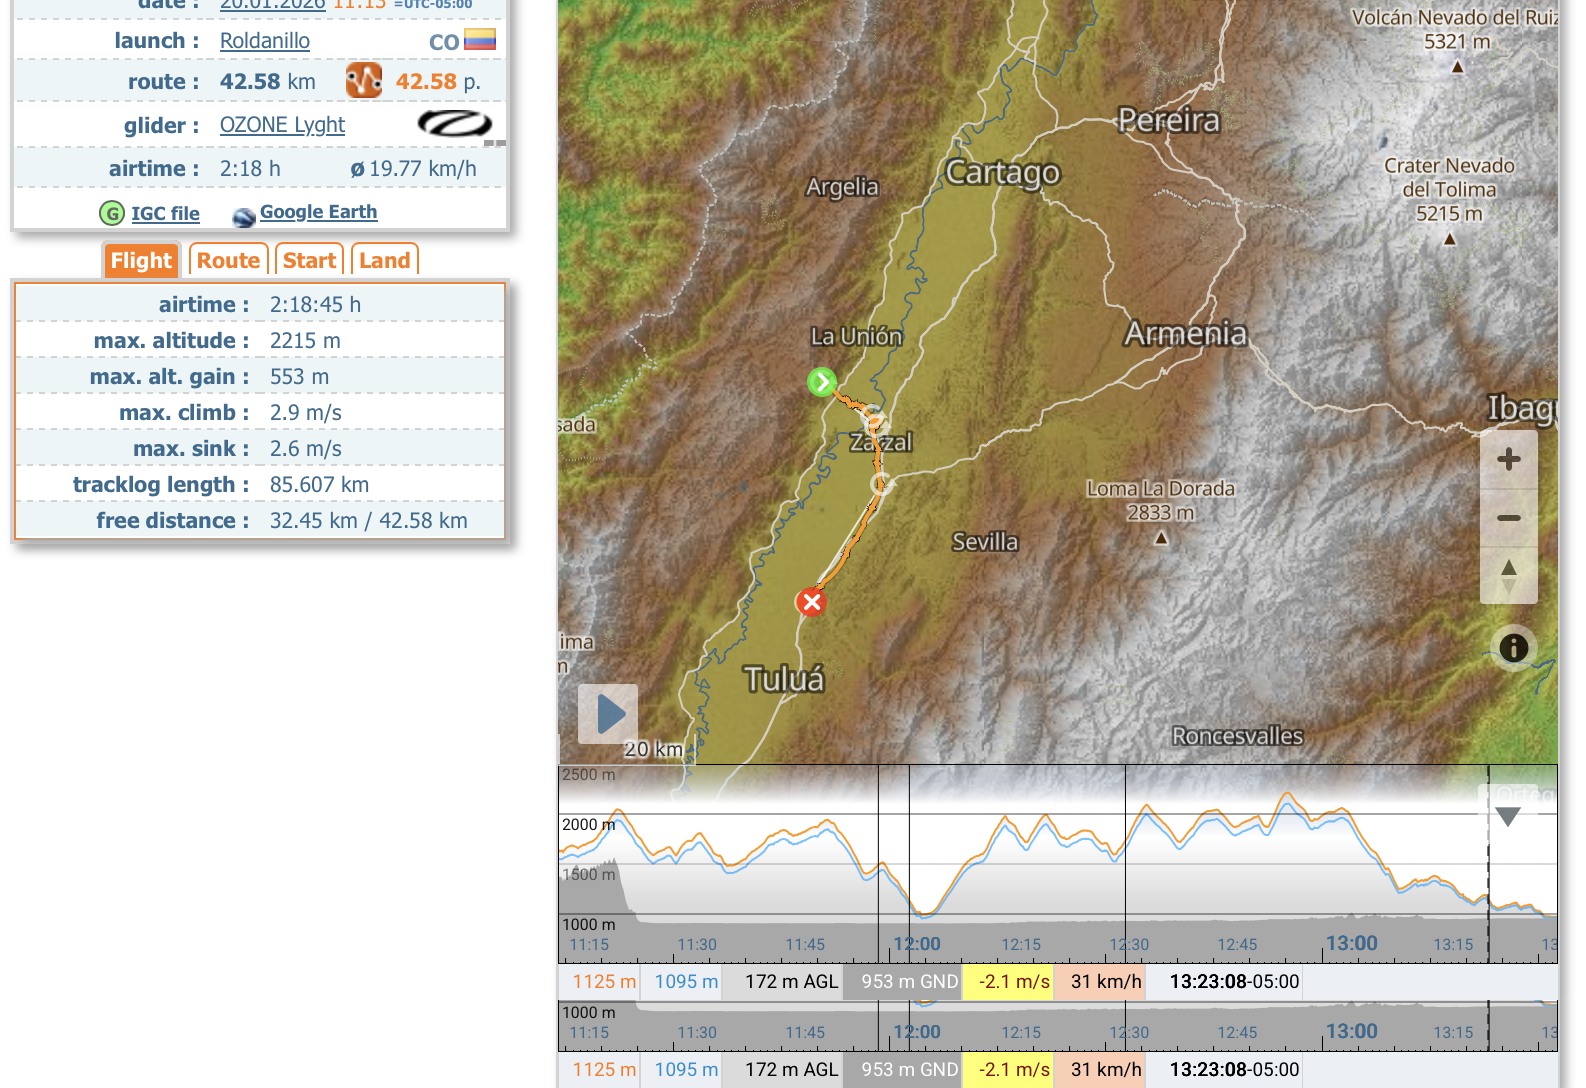The width and height of the screenshot is (1586, 1088).
Task: Click the green launch marker on map
Action: [822, 381]
